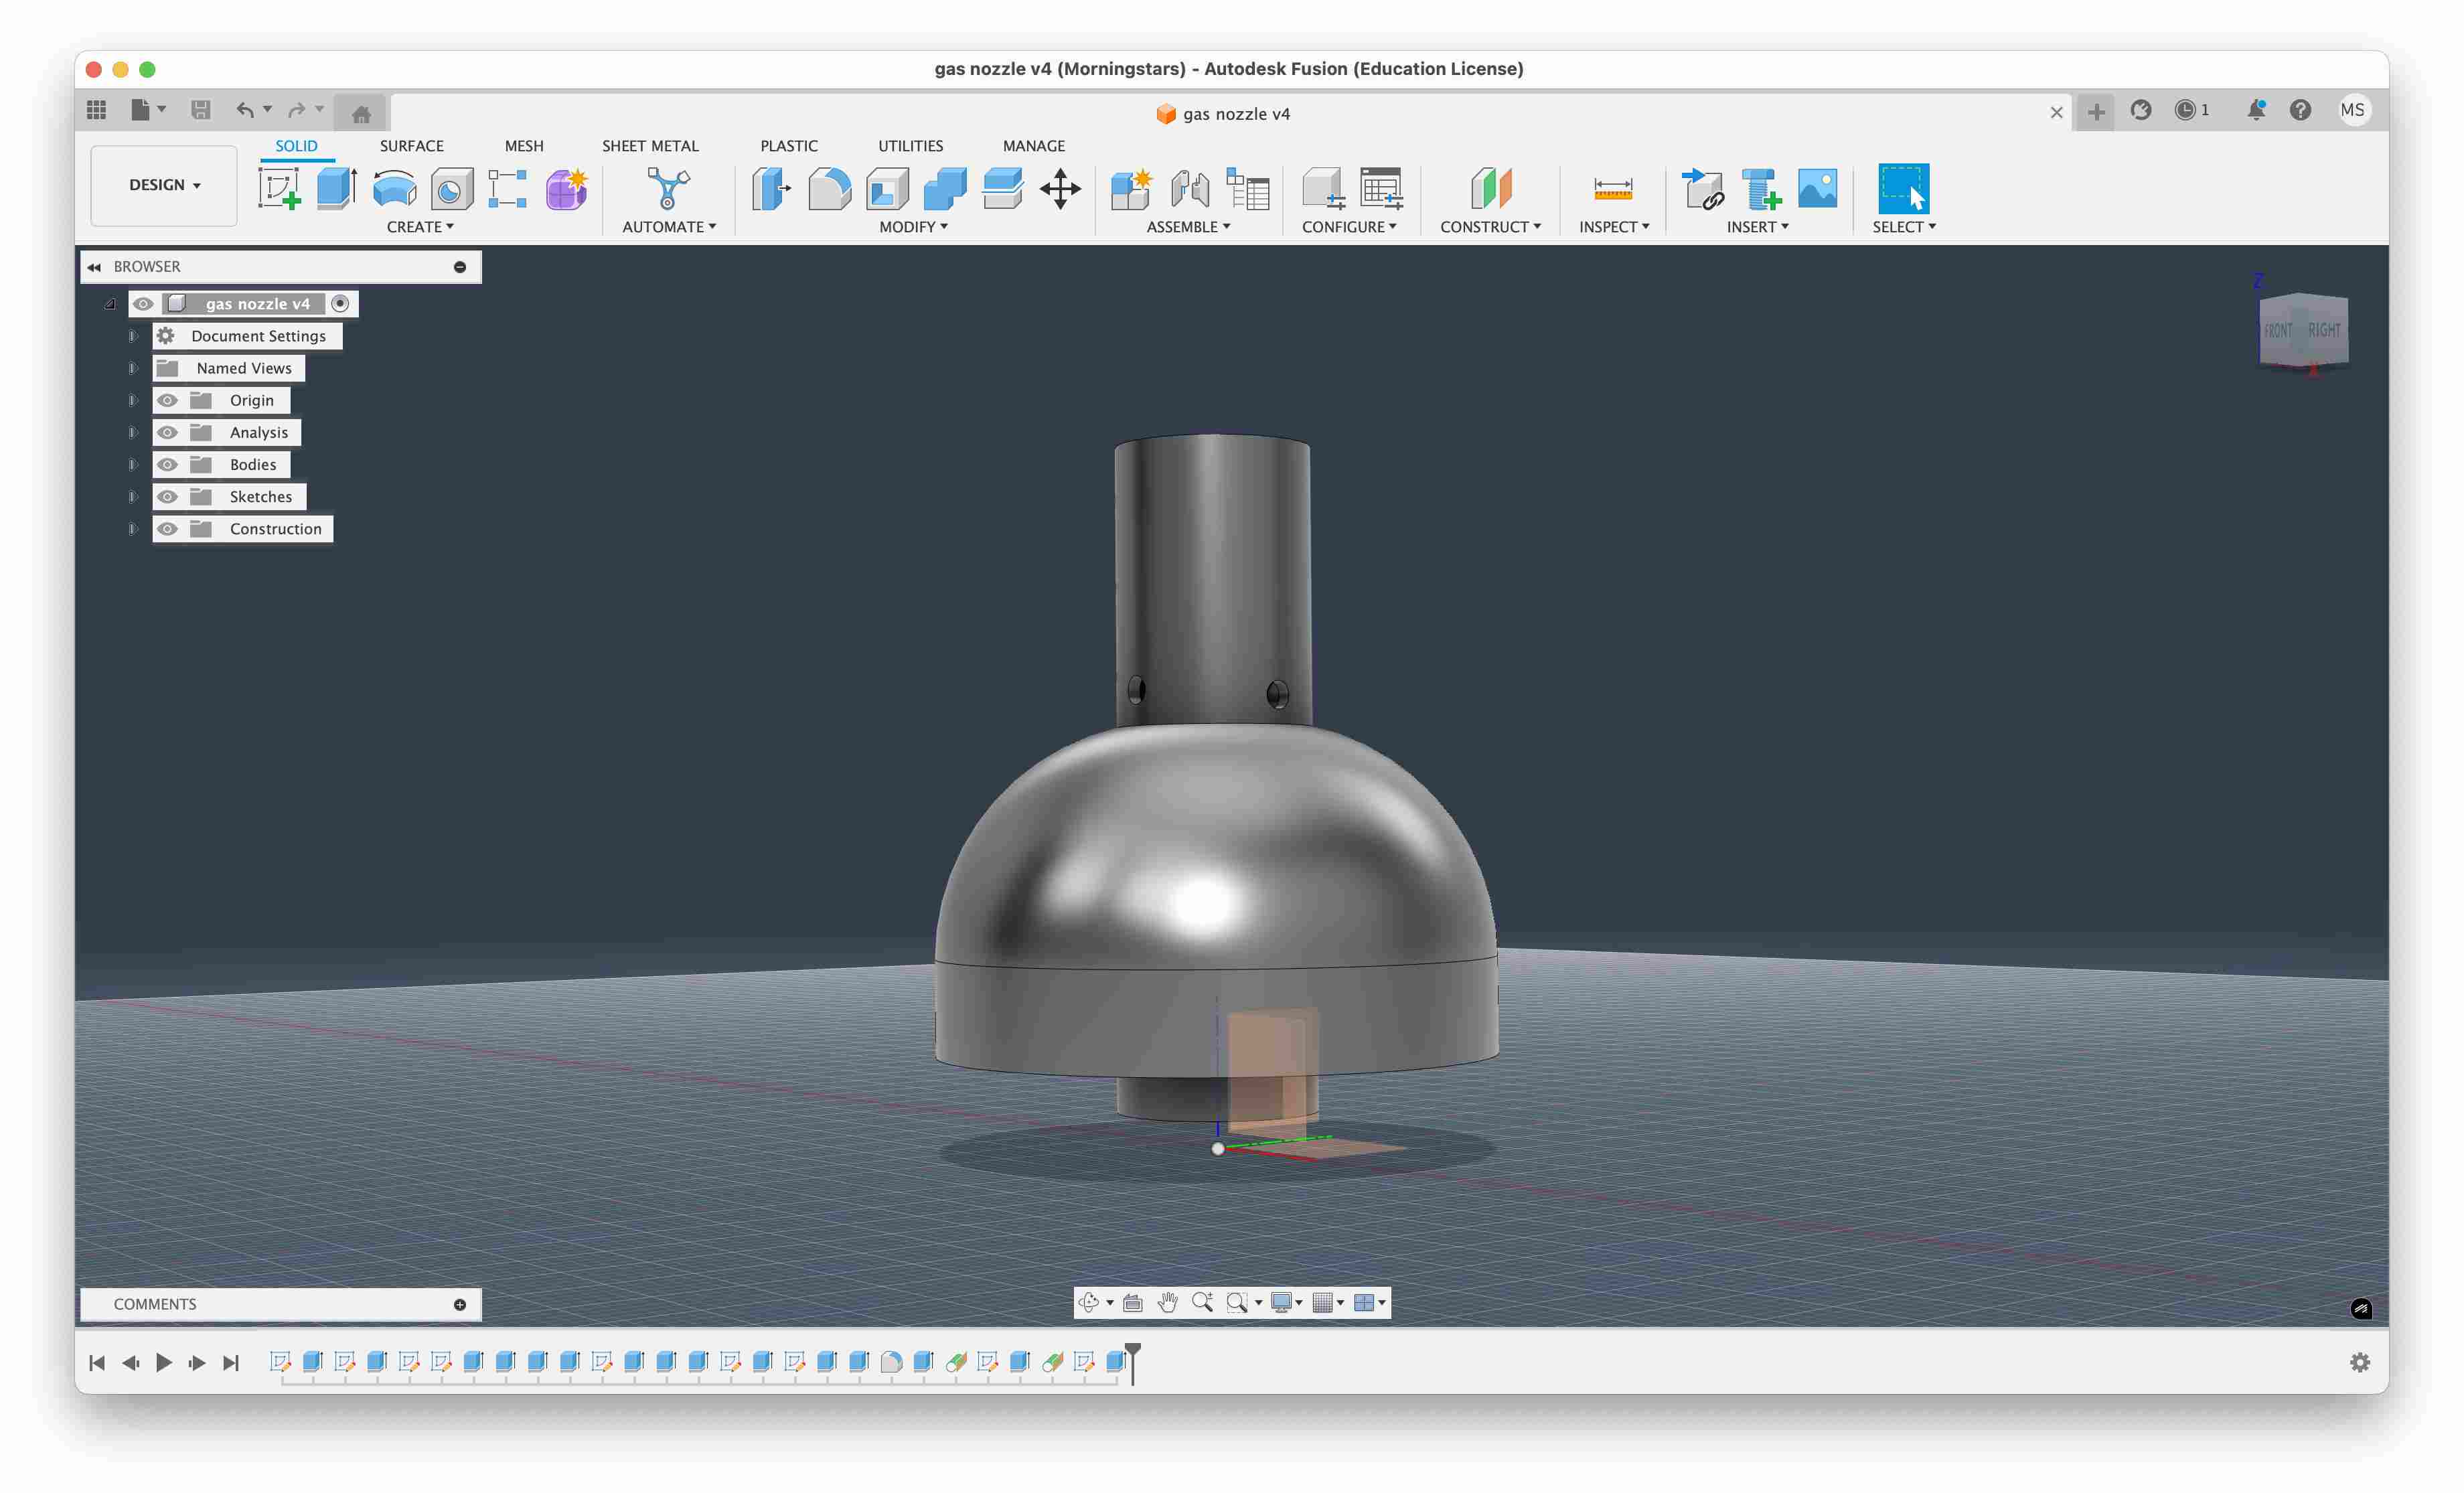
Task: Activate the window Select tool
Action: (1903, 188)
